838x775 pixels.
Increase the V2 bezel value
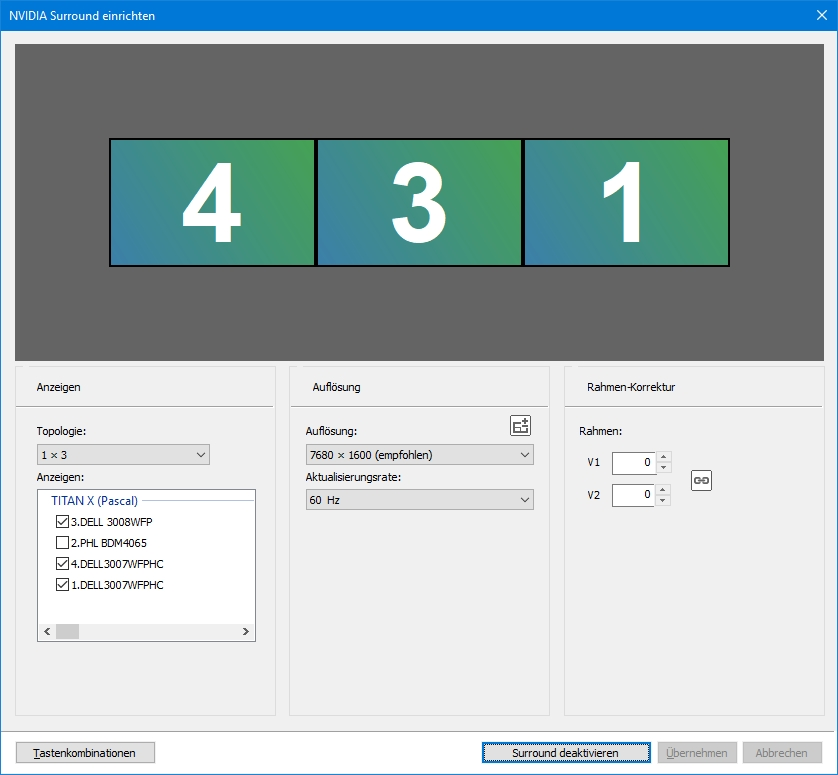coord(663,490)
